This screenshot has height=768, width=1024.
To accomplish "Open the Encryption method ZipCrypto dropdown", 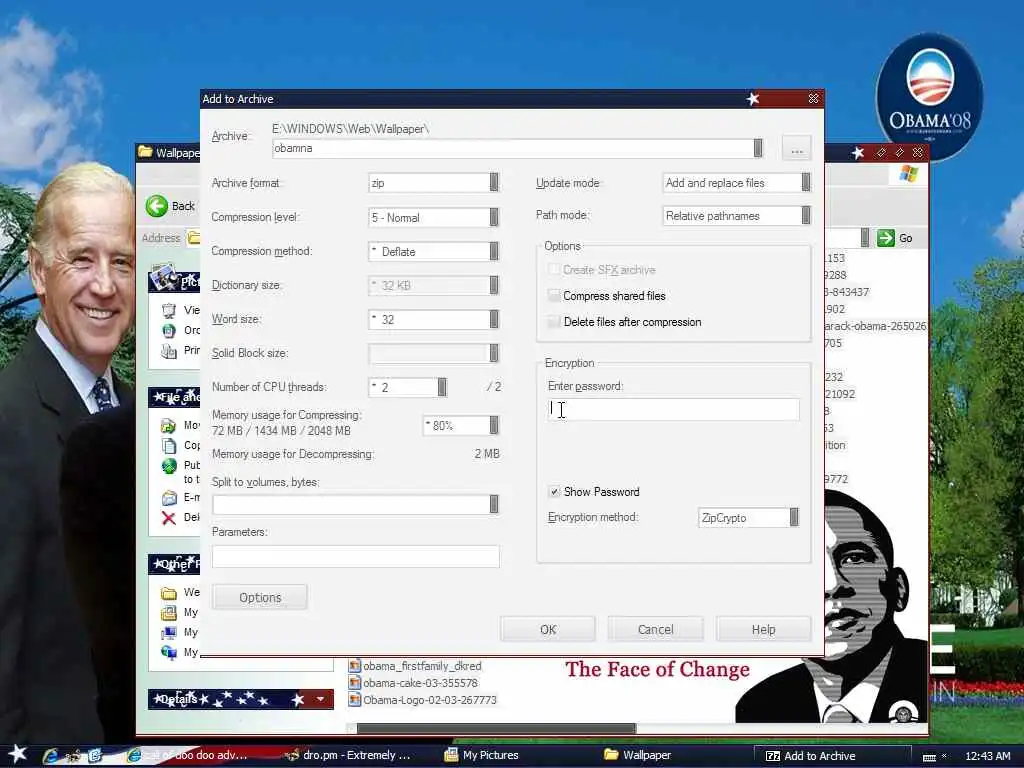I will pyautogui.click(x=794, y=518).
